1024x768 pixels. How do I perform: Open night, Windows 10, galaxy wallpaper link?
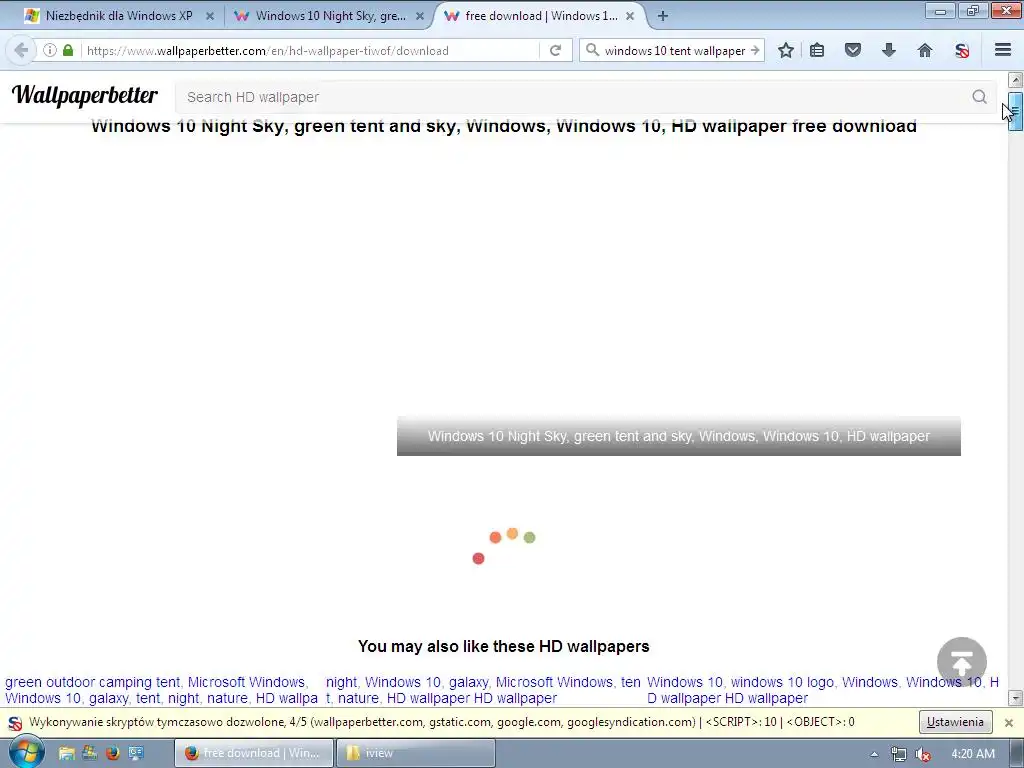click(x=483, y=690)
